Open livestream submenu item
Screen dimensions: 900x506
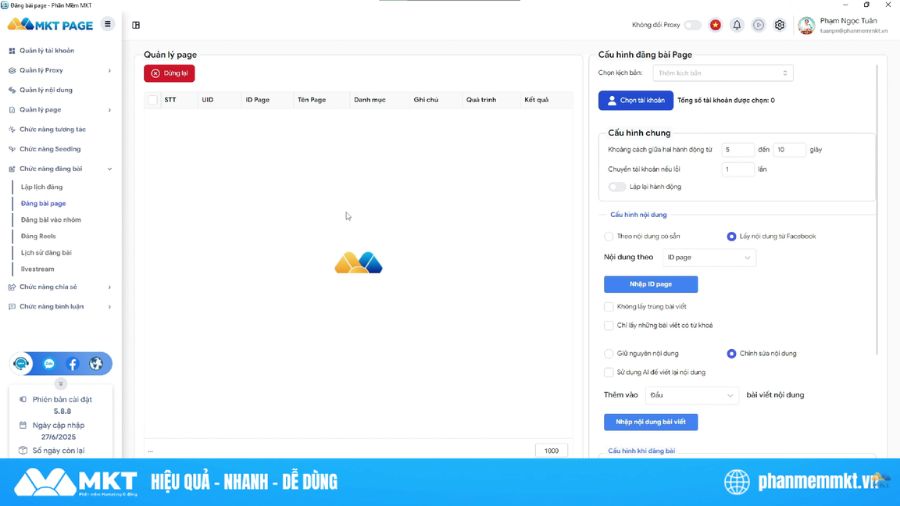(x=37, y=269)
